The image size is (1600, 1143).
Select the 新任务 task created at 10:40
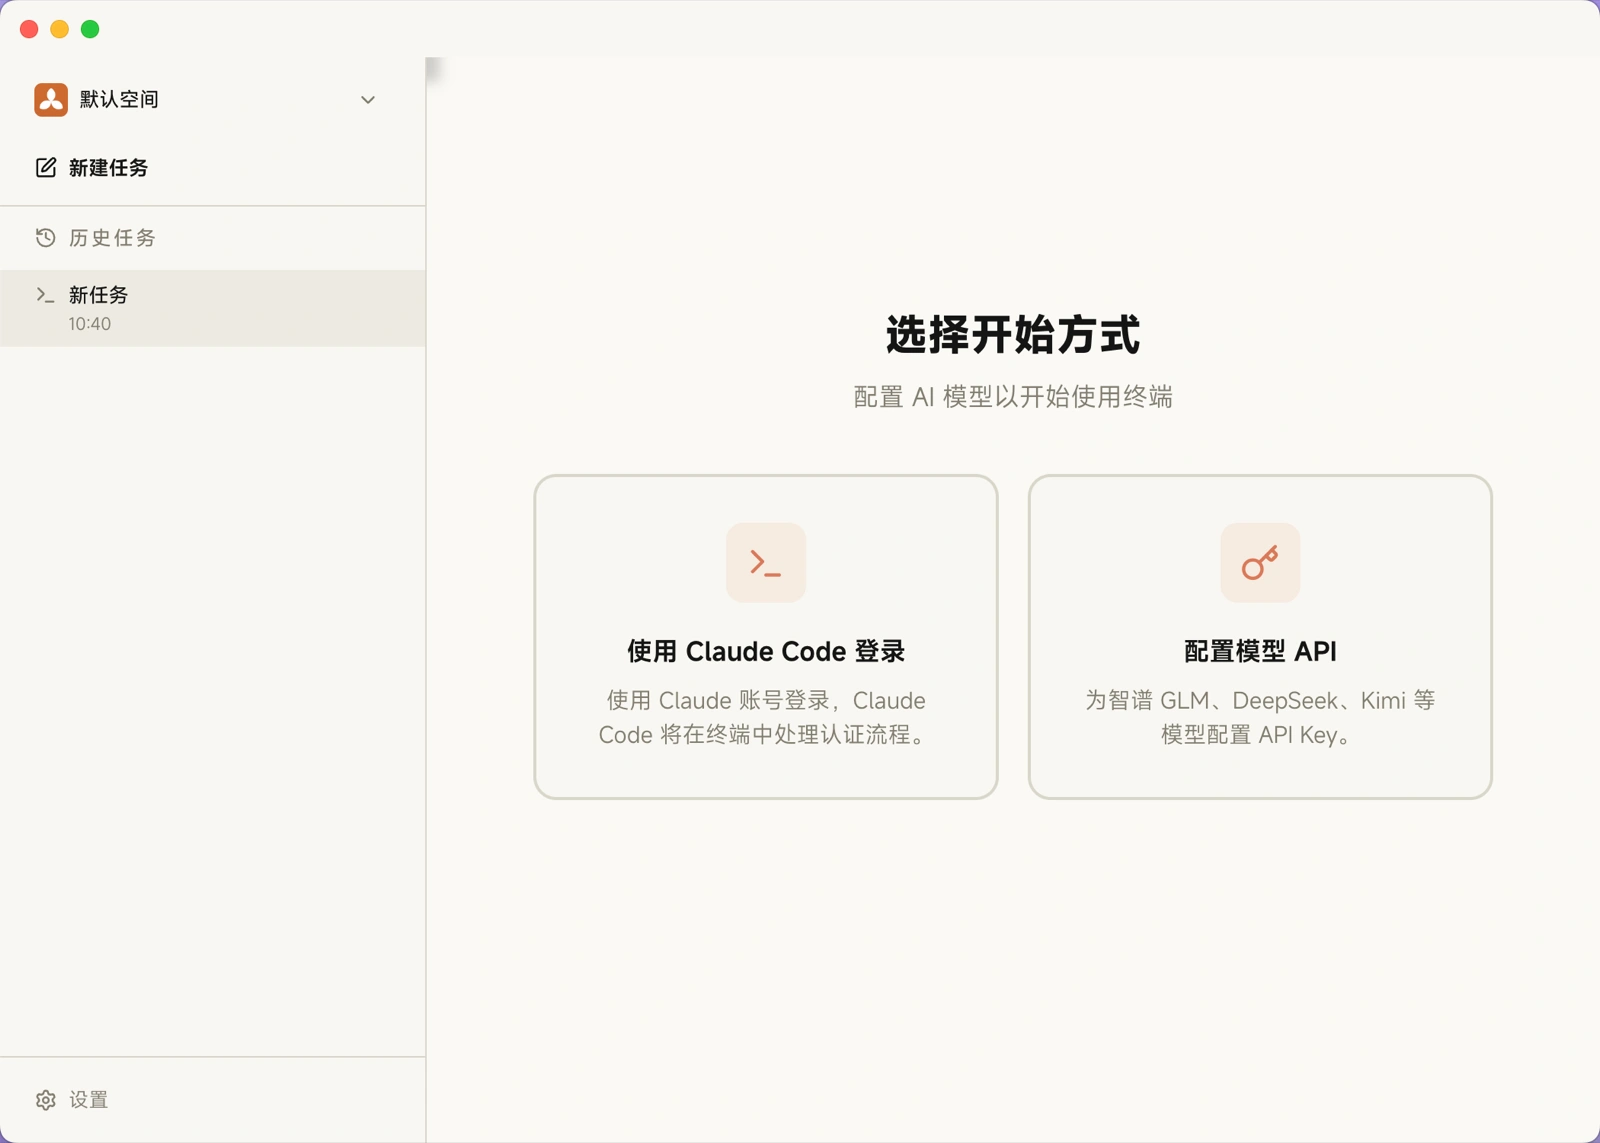click(x=98, y=295)
